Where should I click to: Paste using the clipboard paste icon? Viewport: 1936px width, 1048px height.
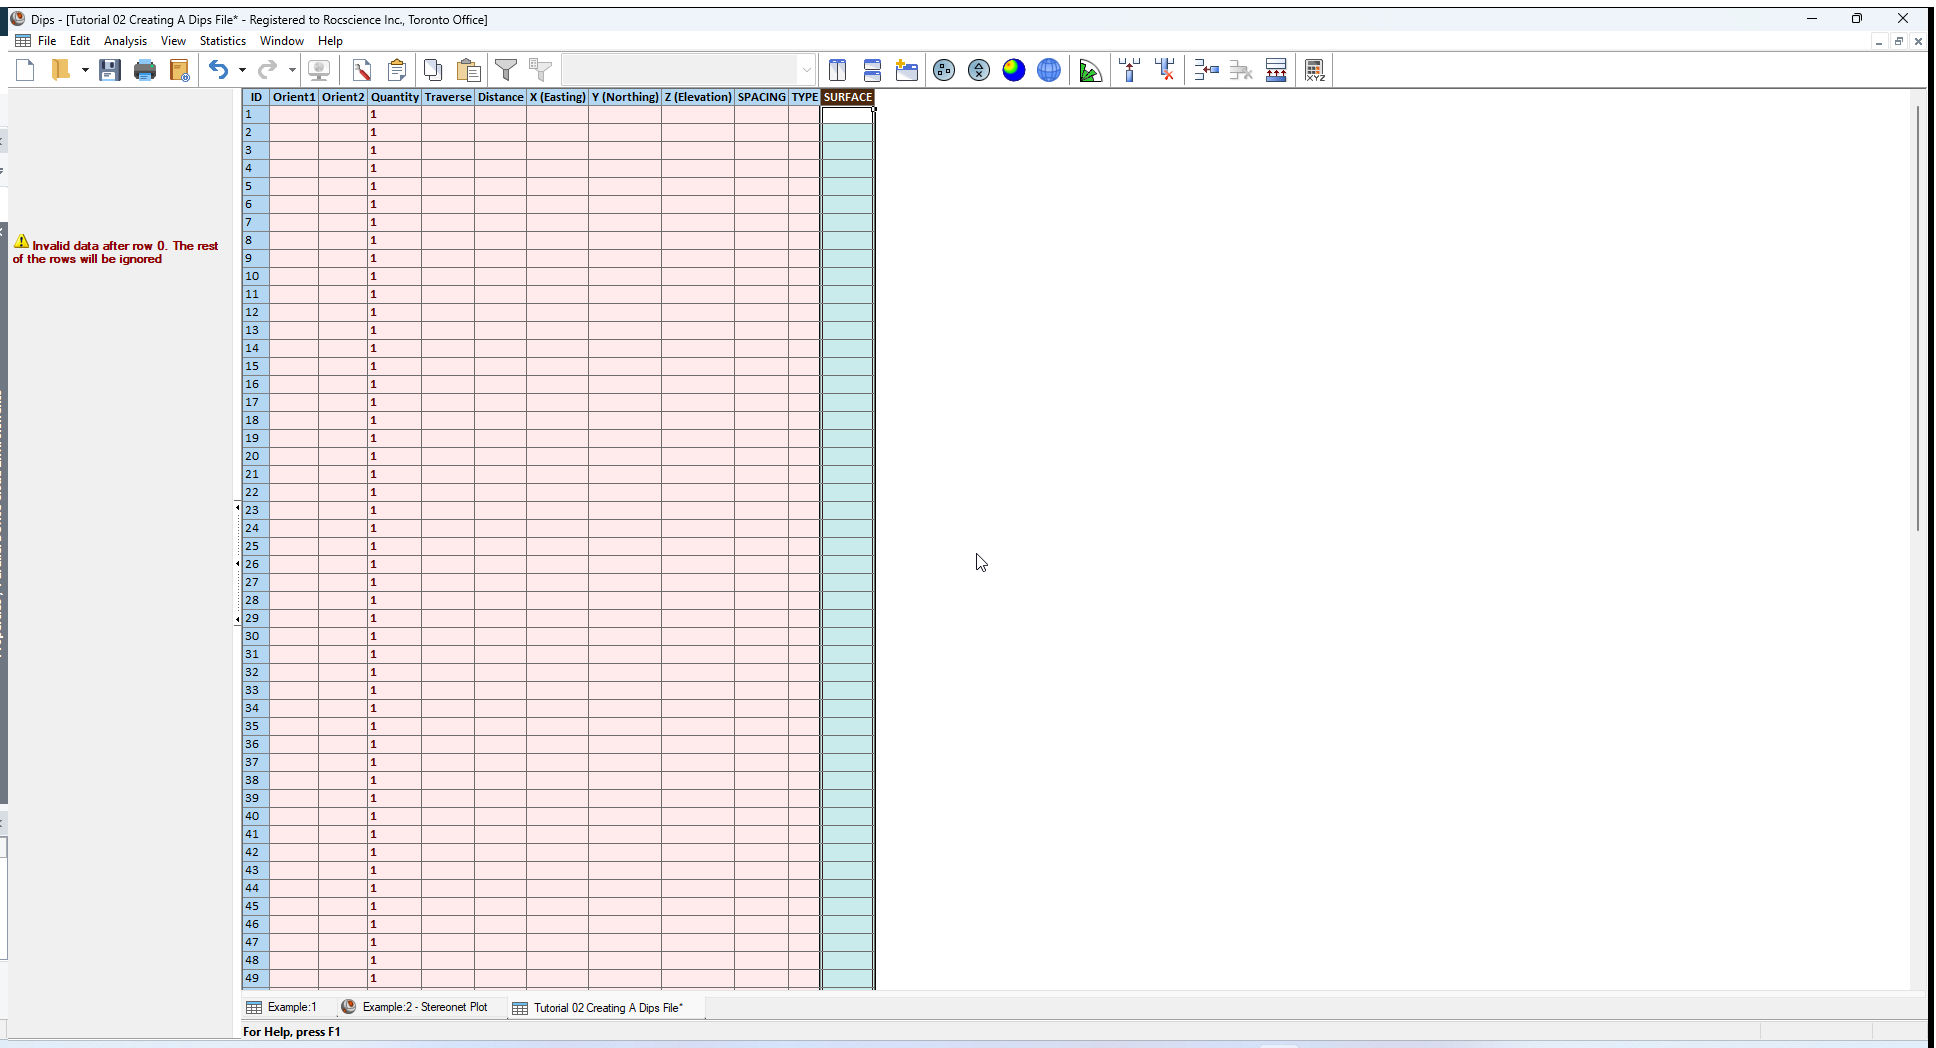click(x=468, y=70)
